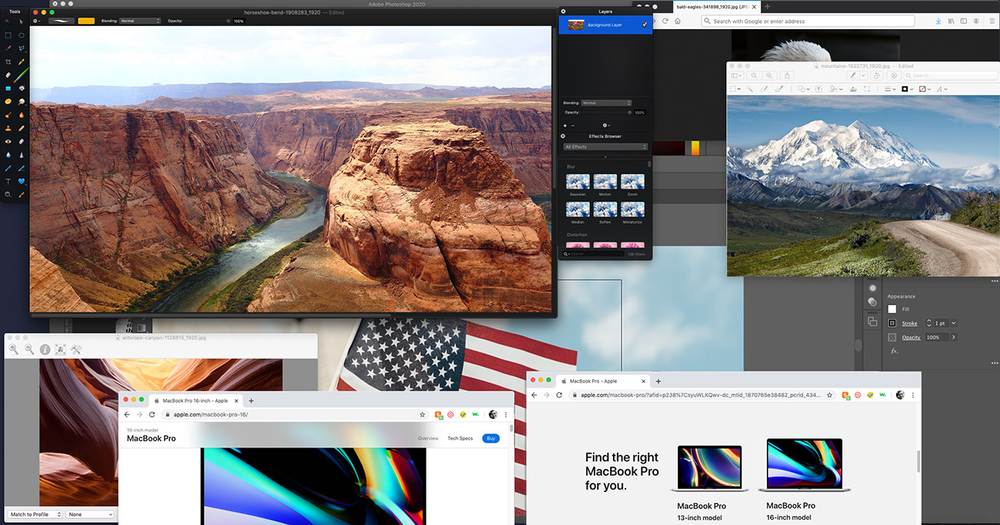
Task: Select MacBook Pro – Apple tab
Action: [x=602, y=381]
